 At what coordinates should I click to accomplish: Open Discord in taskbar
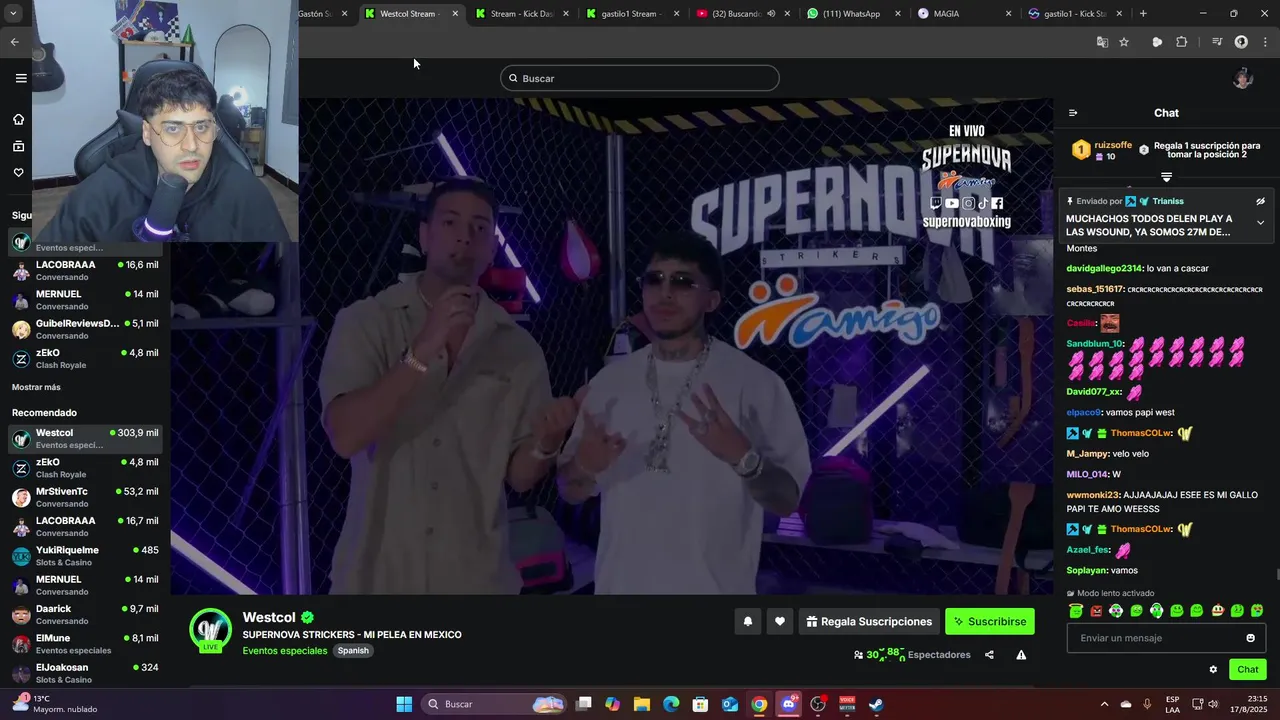(x=789, y=704)
